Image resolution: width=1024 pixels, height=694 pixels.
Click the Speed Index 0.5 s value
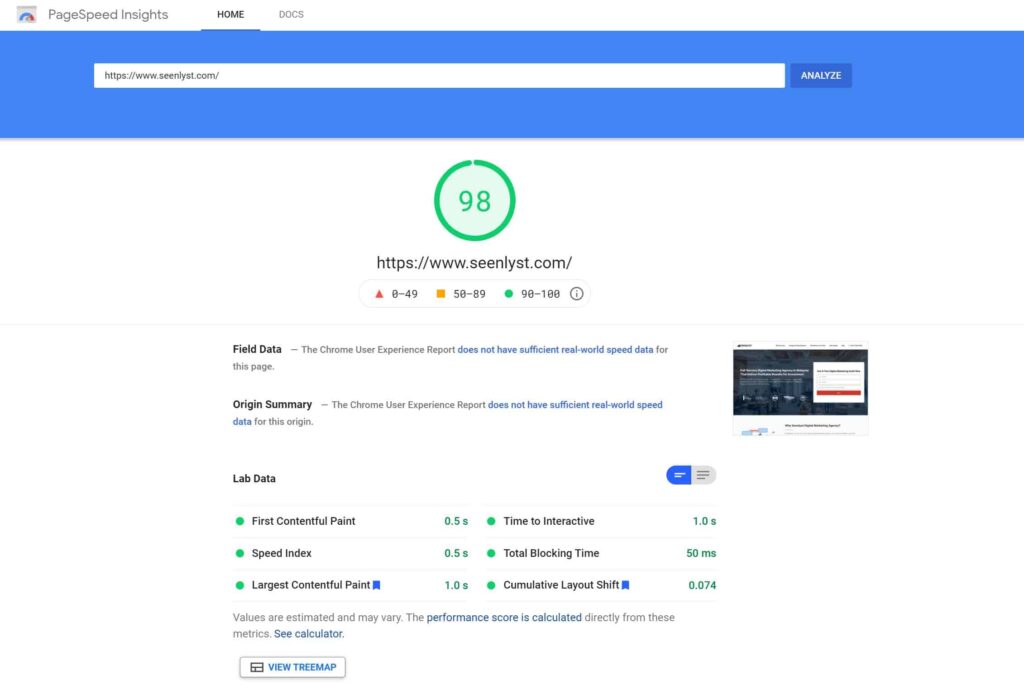[456, 553]
